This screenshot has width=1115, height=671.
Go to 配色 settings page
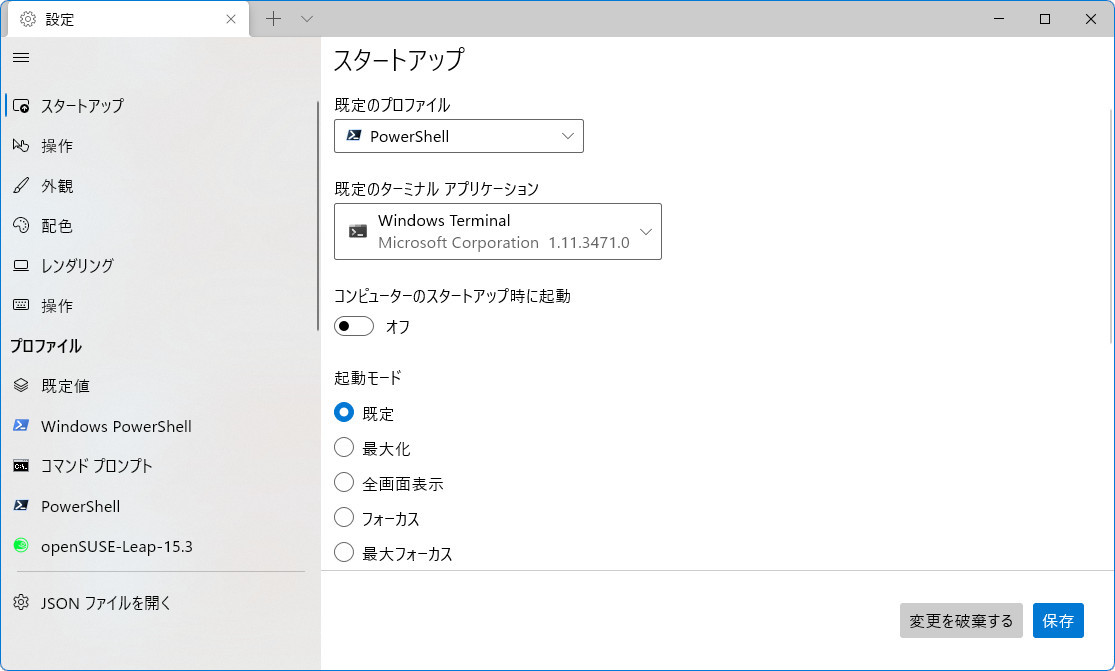(x=159, y=225)
